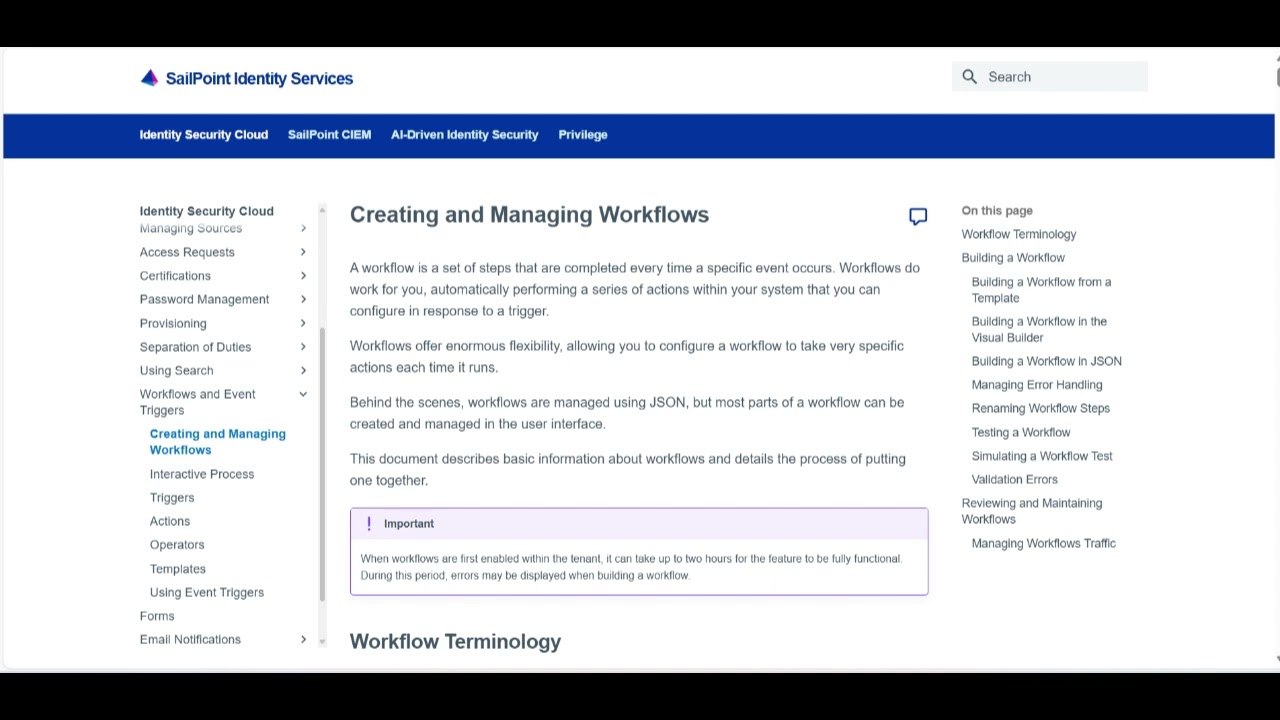1280x720 pixels.
Task: Open the Actions page
Action: [170, 521]
